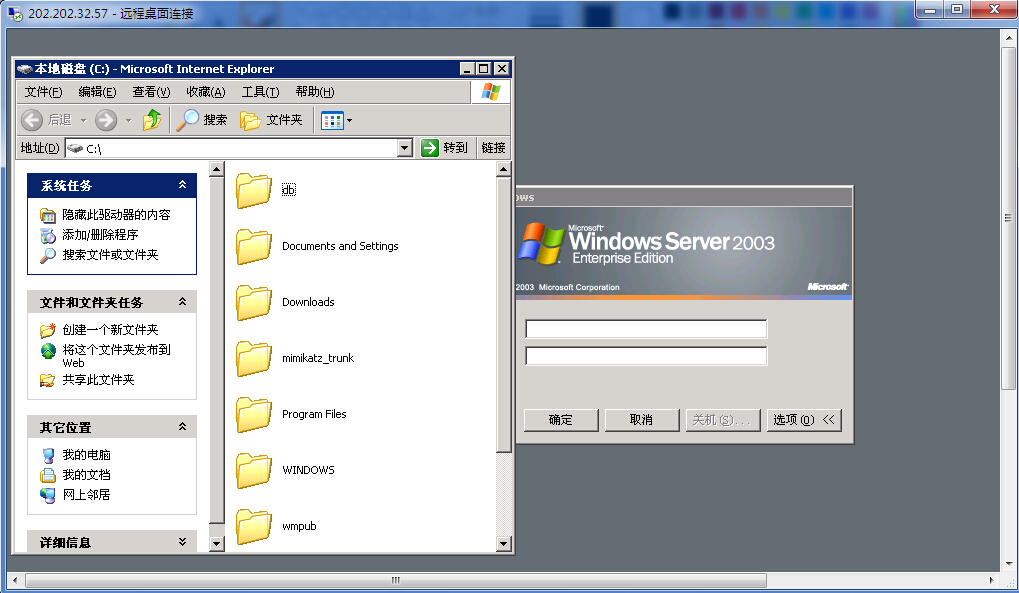Select the Program Files folder icon
The height and width of the screenshot is (593, 1019).
(253, 414)
